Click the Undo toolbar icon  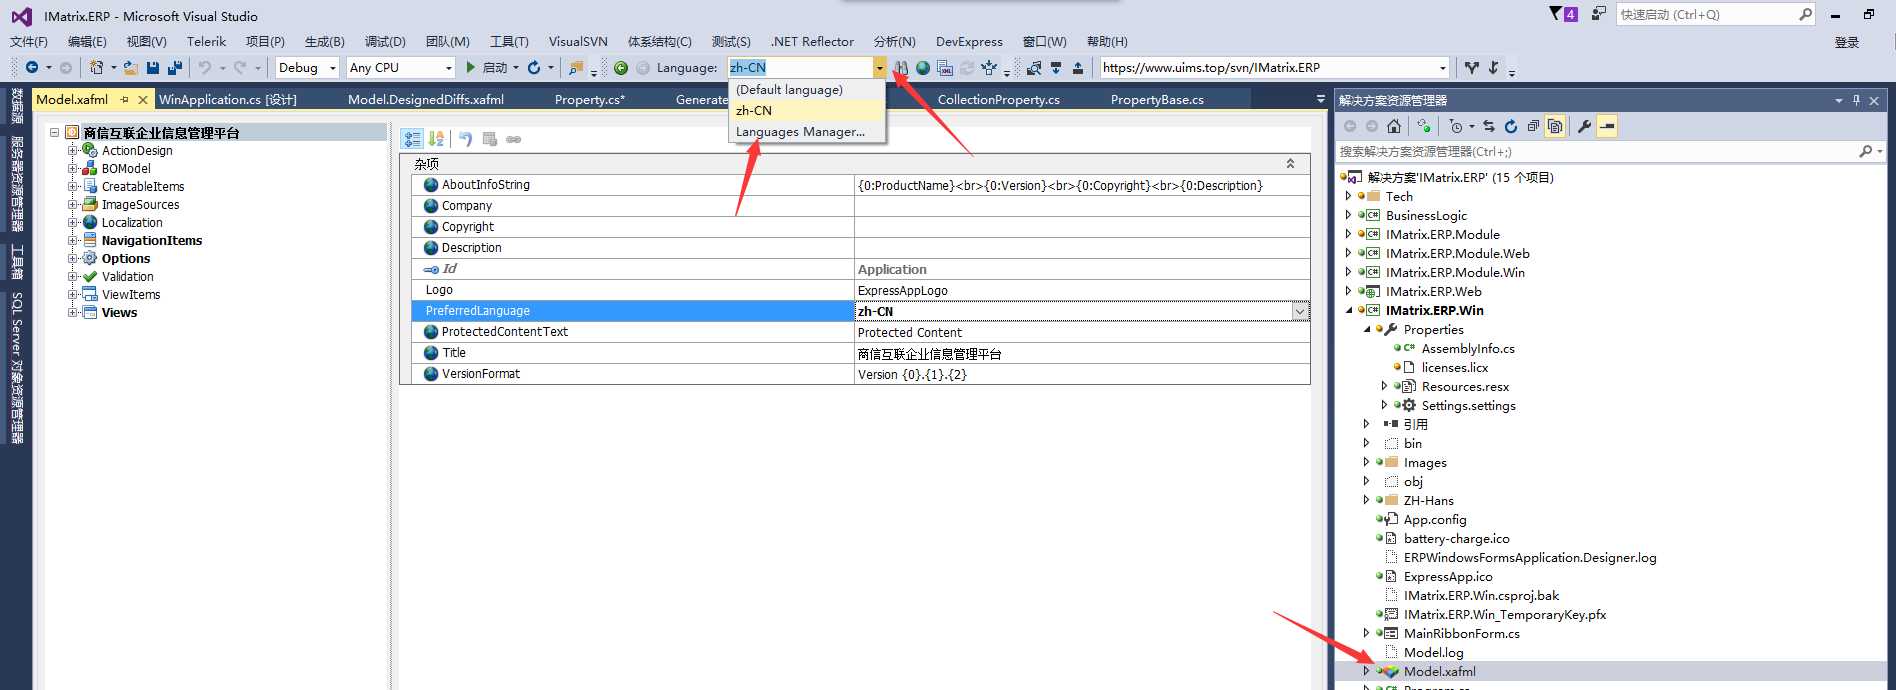point(205,67)
